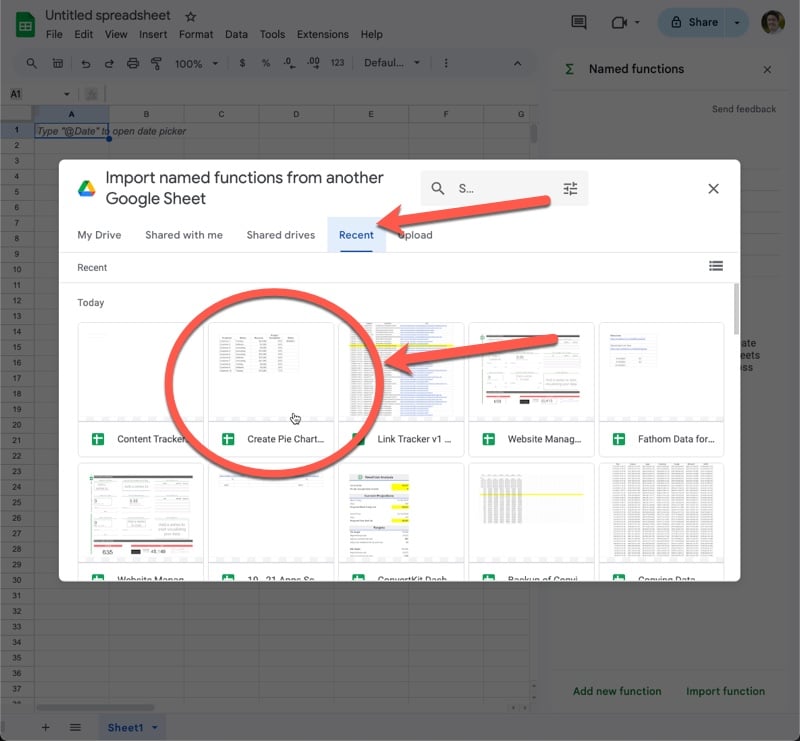Screen dimensions: 800x741
Task: Switch to list view icon
Action: (715, 266)
